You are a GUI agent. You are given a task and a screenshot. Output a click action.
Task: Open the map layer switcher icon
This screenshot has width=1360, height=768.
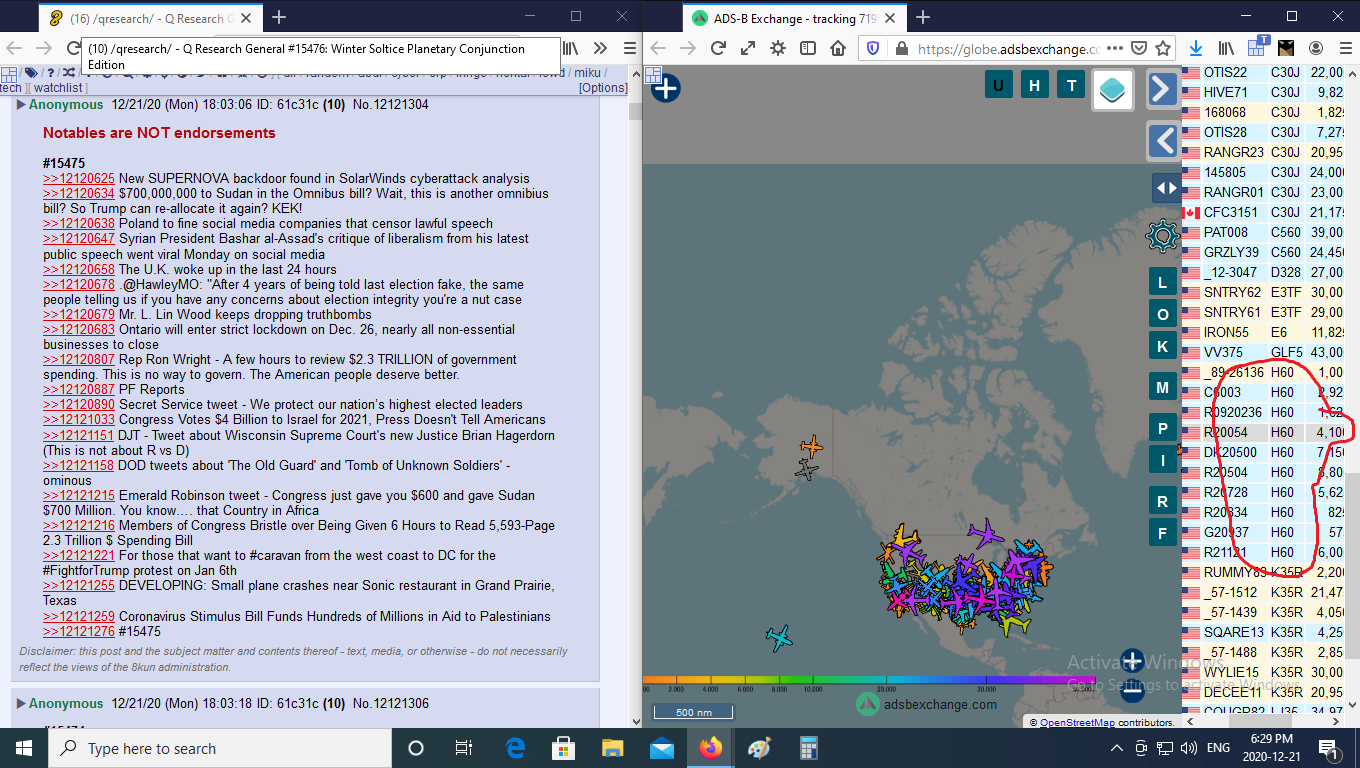tap(1112, 89)
